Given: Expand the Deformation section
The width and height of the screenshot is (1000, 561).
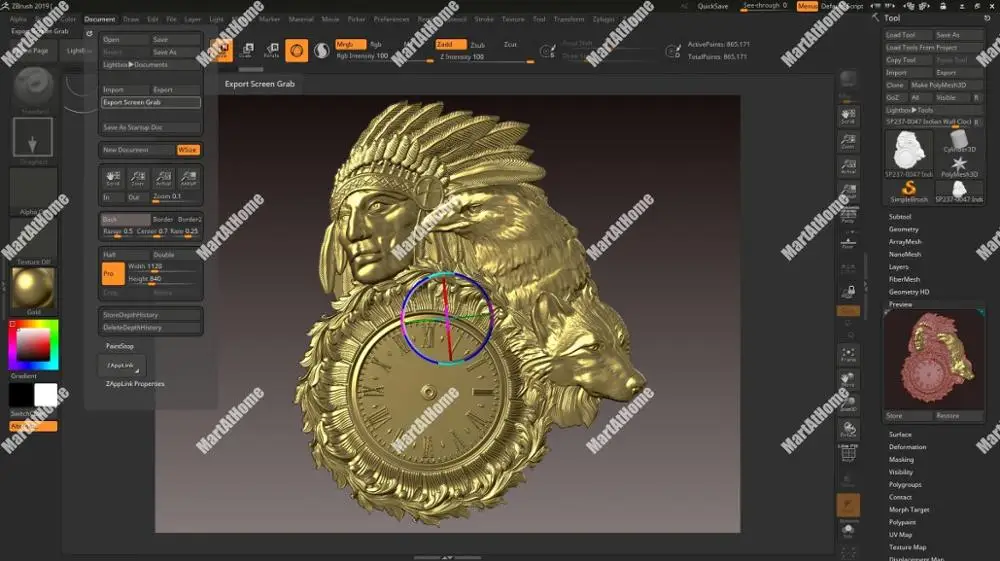Looking at the screenshot, I should click(907, 447).
